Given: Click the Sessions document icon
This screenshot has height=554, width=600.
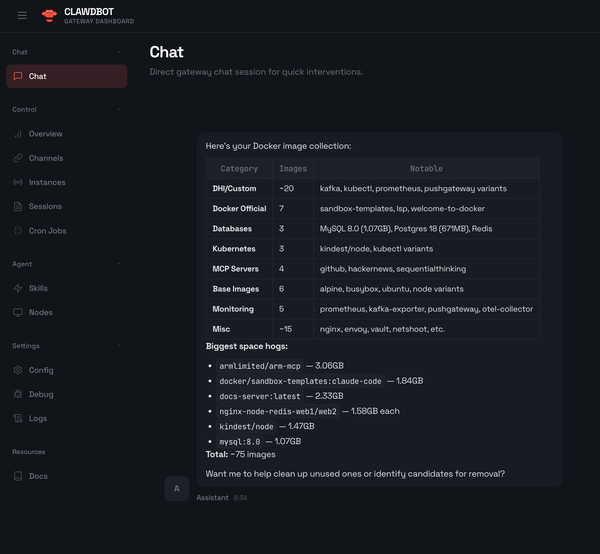Looking at the screenshot, I should point(18,206).
